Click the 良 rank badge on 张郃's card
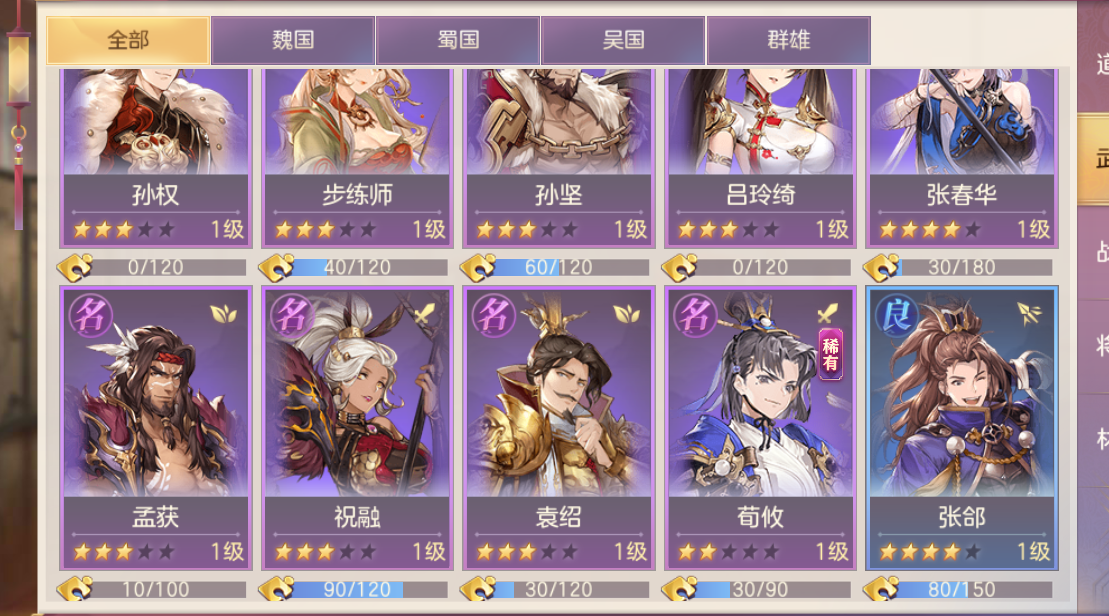Image resolution: width=1109 pixels, height=616 pixels. (x=896, y=315)
